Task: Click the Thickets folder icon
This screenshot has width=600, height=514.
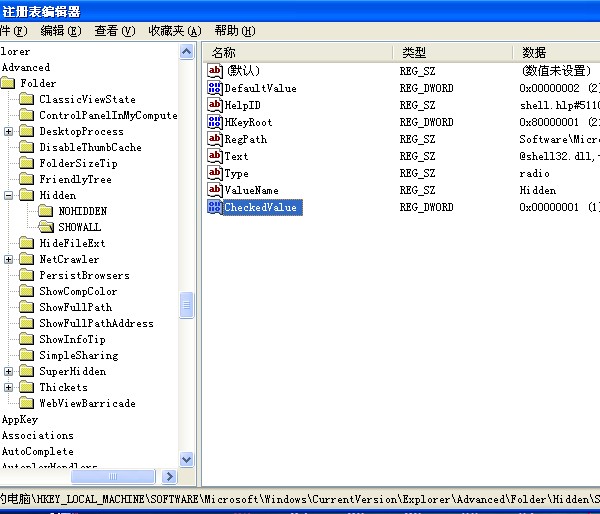Action: (26, 387)
